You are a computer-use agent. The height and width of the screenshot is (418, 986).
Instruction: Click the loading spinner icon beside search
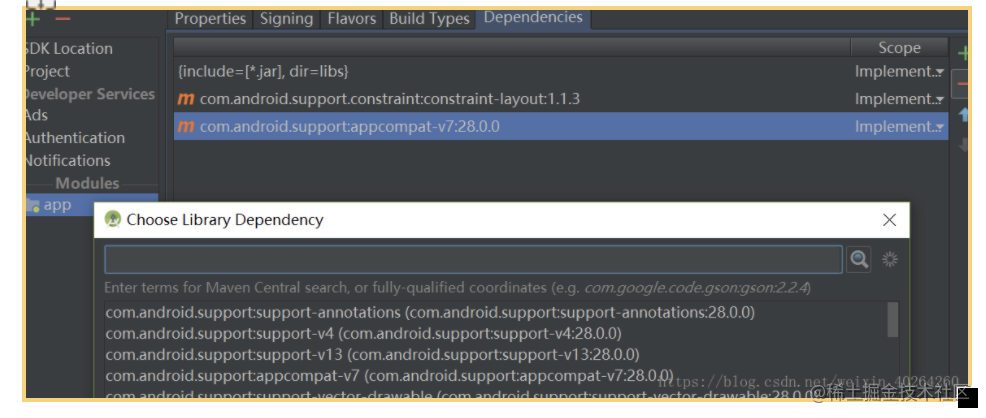889,259
